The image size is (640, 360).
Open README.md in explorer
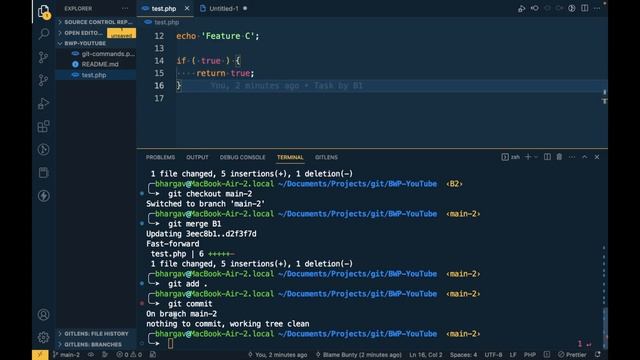point(96,64)
